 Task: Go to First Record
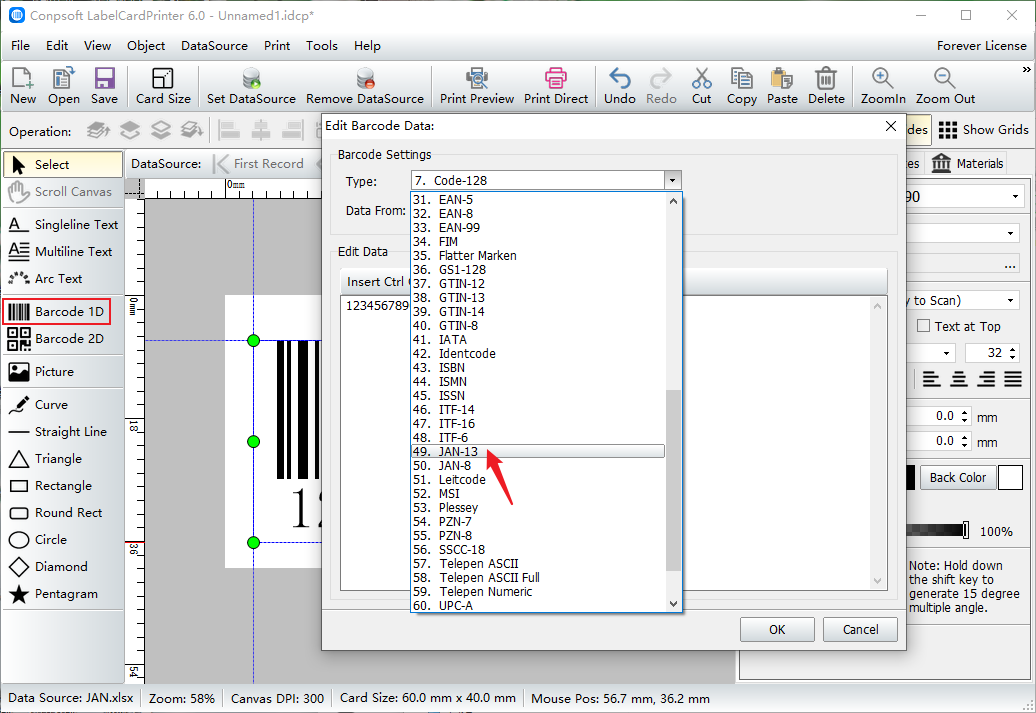(x=260, y=163)
